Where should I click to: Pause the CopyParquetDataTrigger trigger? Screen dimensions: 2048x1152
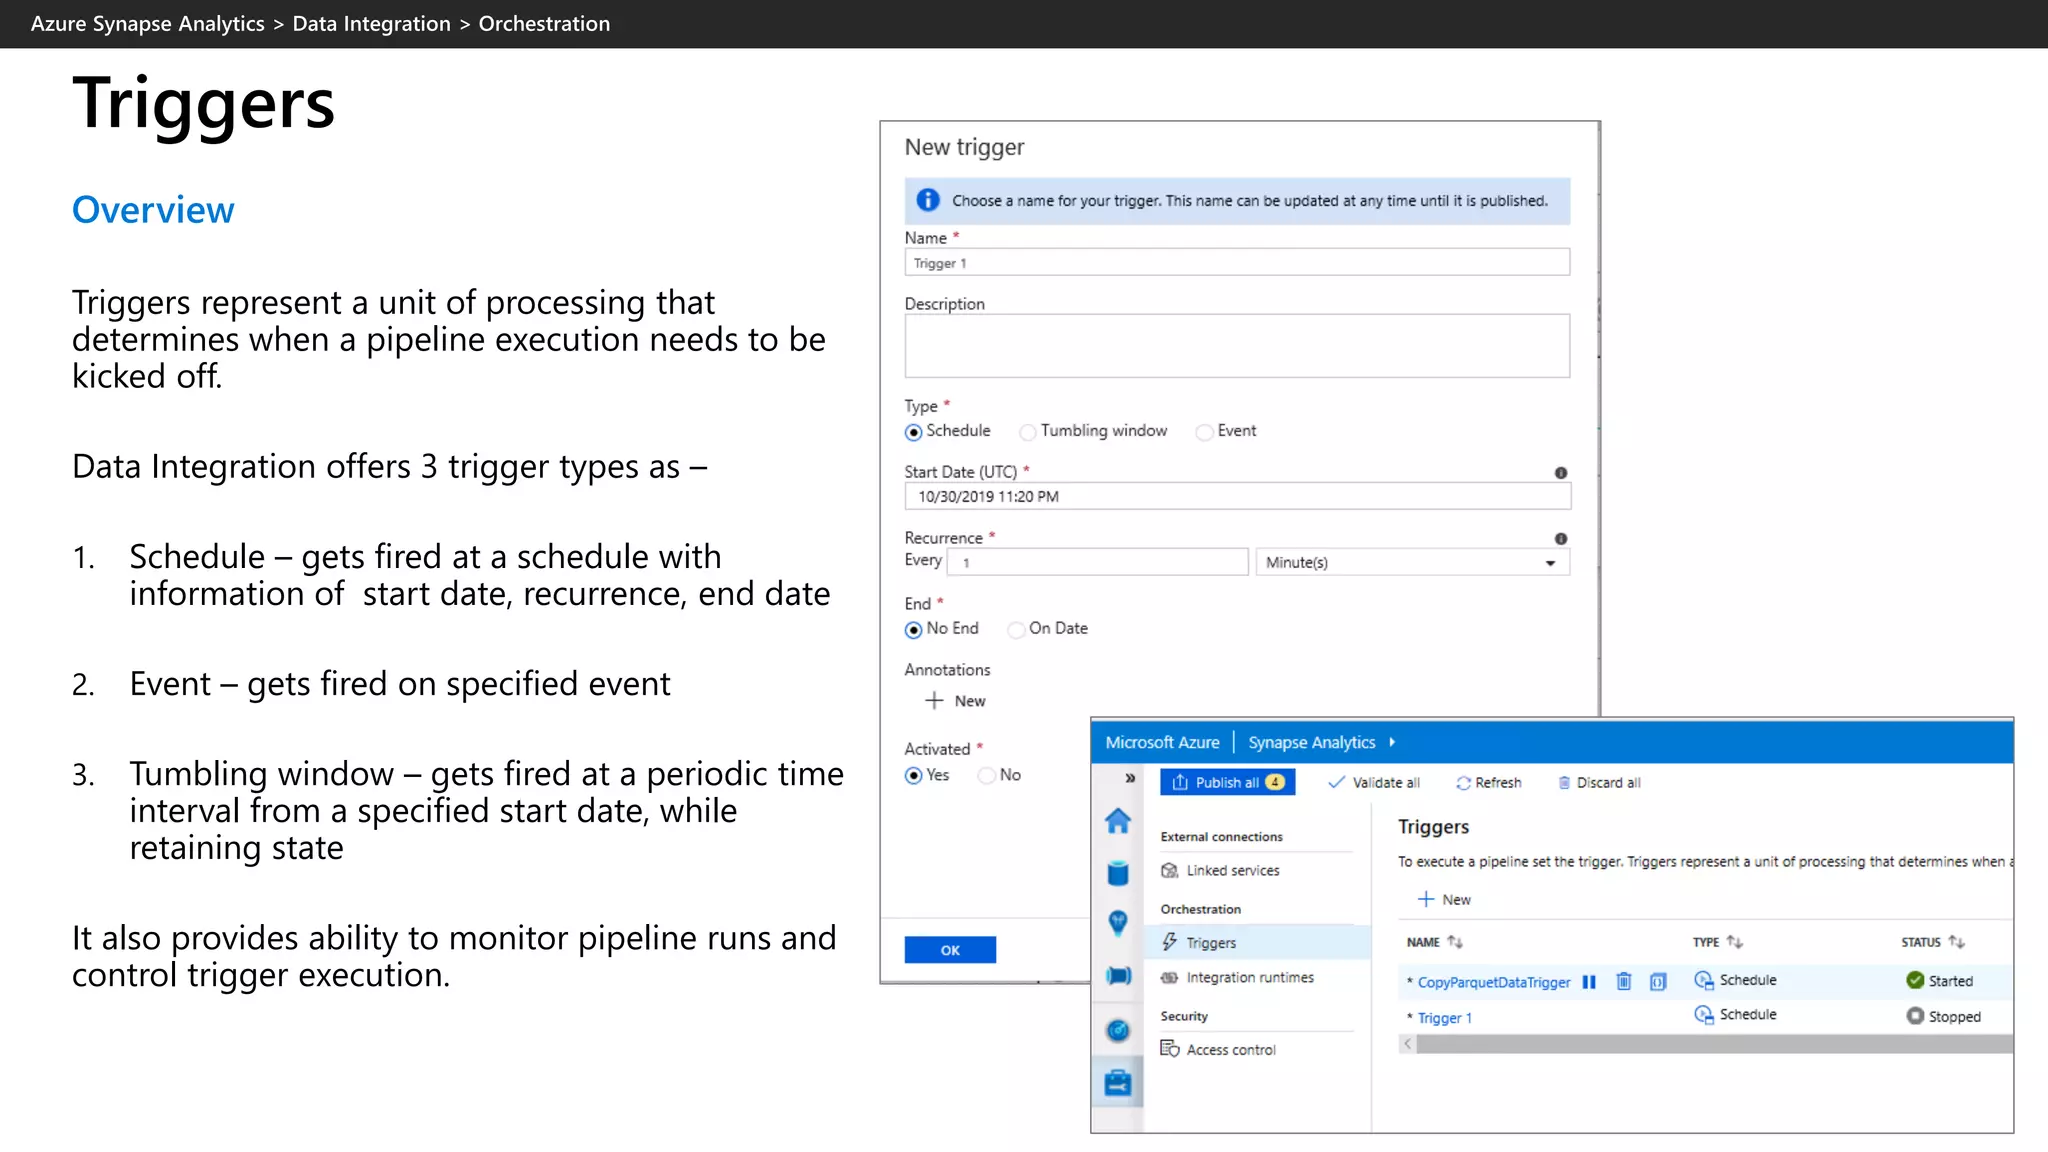(1589, 982)
